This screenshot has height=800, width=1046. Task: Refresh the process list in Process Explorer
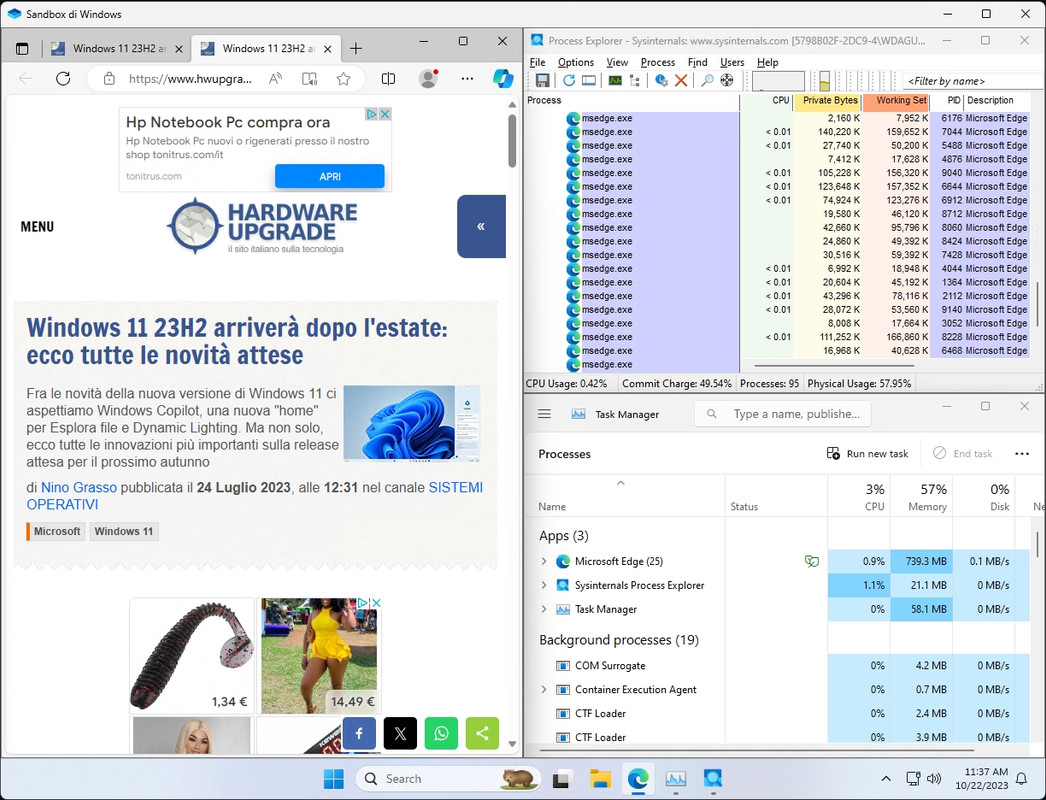coord(568,81)
